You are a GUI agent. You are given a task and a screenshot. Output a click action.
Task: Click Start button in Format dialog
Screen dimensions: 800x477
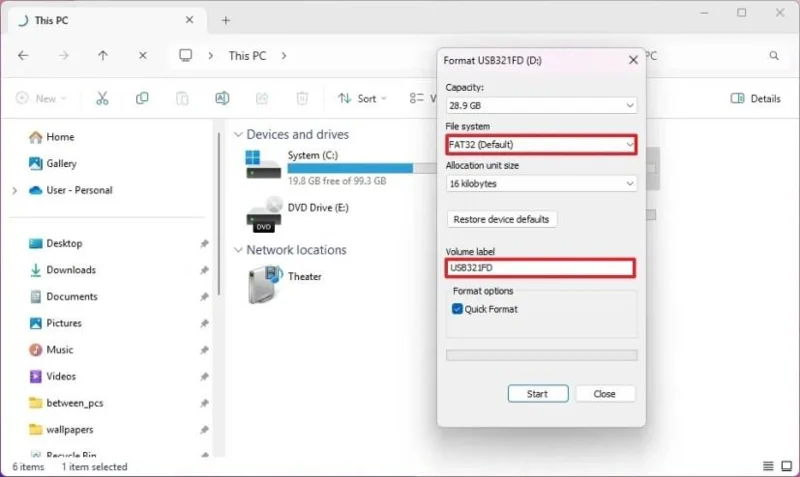click(x=538, y=394)
